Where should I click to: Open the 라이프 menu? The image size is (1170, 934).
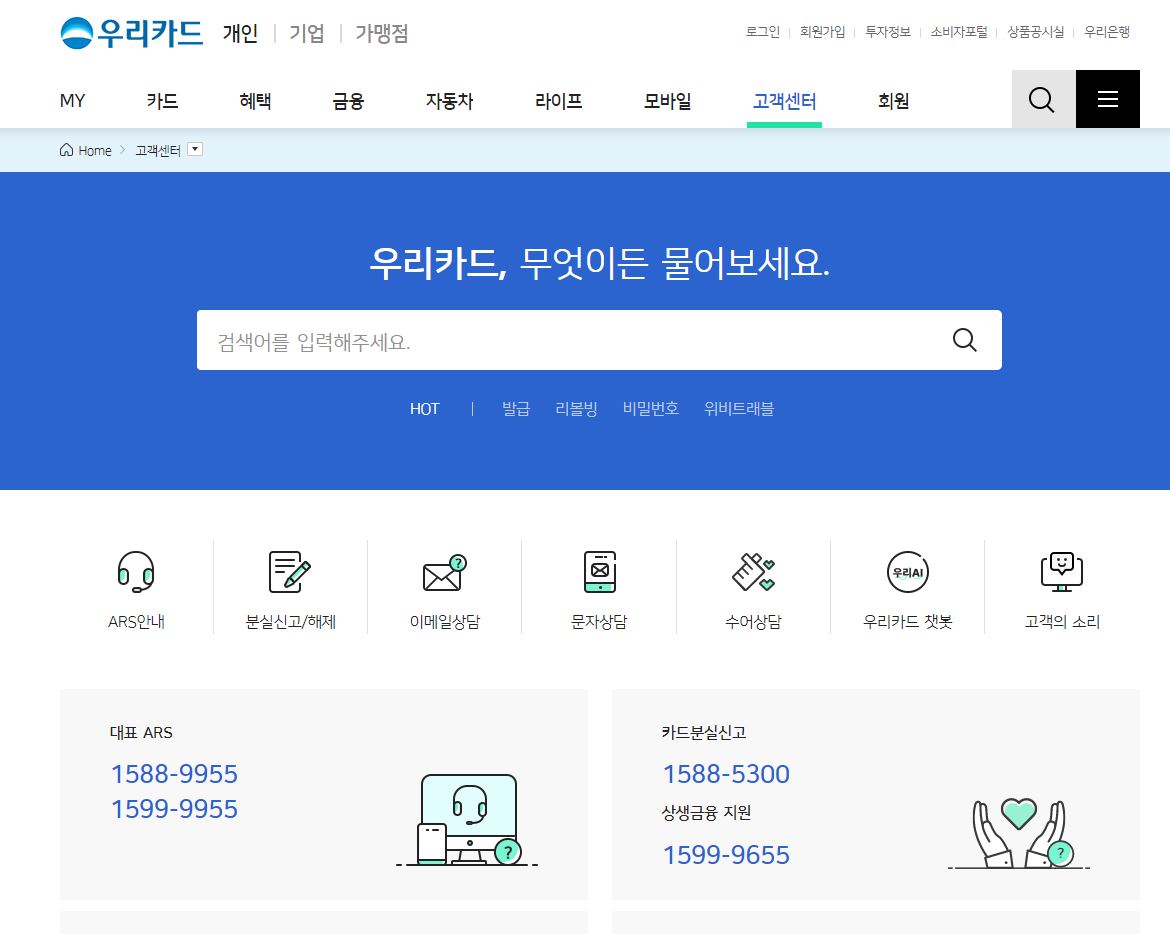click(559, 101)
